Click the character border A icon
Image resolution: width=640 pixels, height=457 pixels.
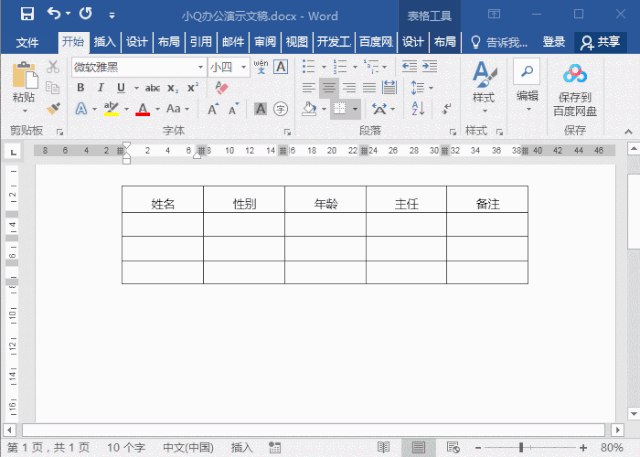pyautogui.click(x=281, y=67)
